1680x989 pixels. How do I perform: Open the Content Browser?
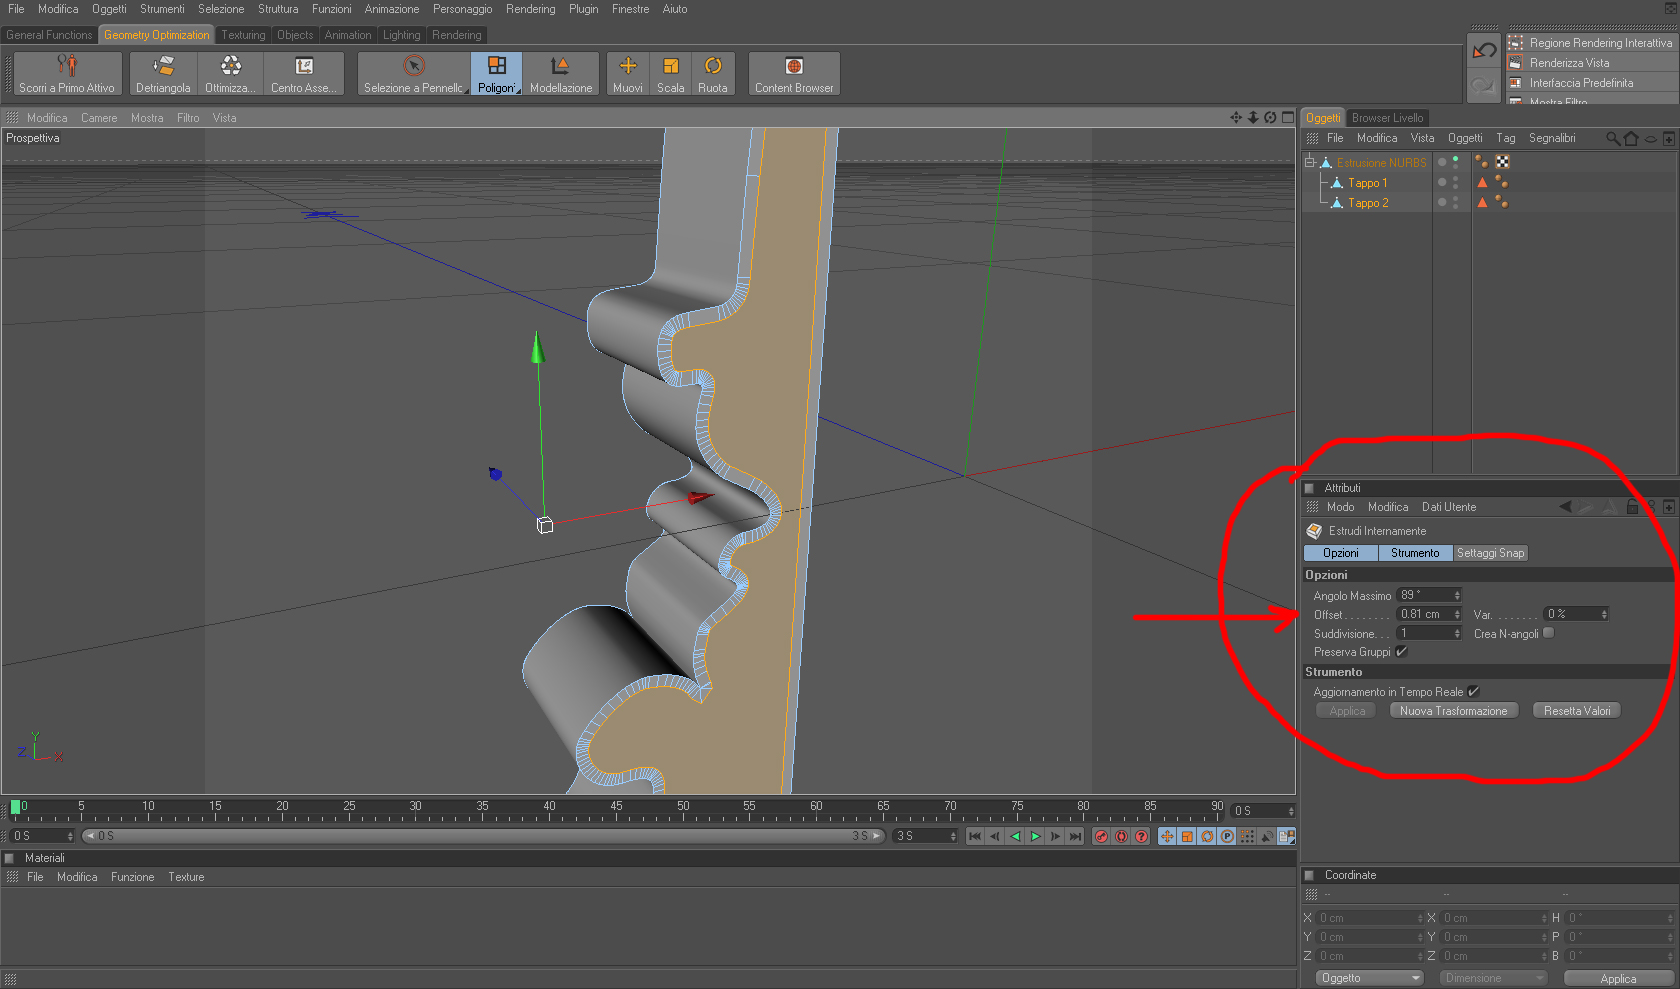pos(794,74)
